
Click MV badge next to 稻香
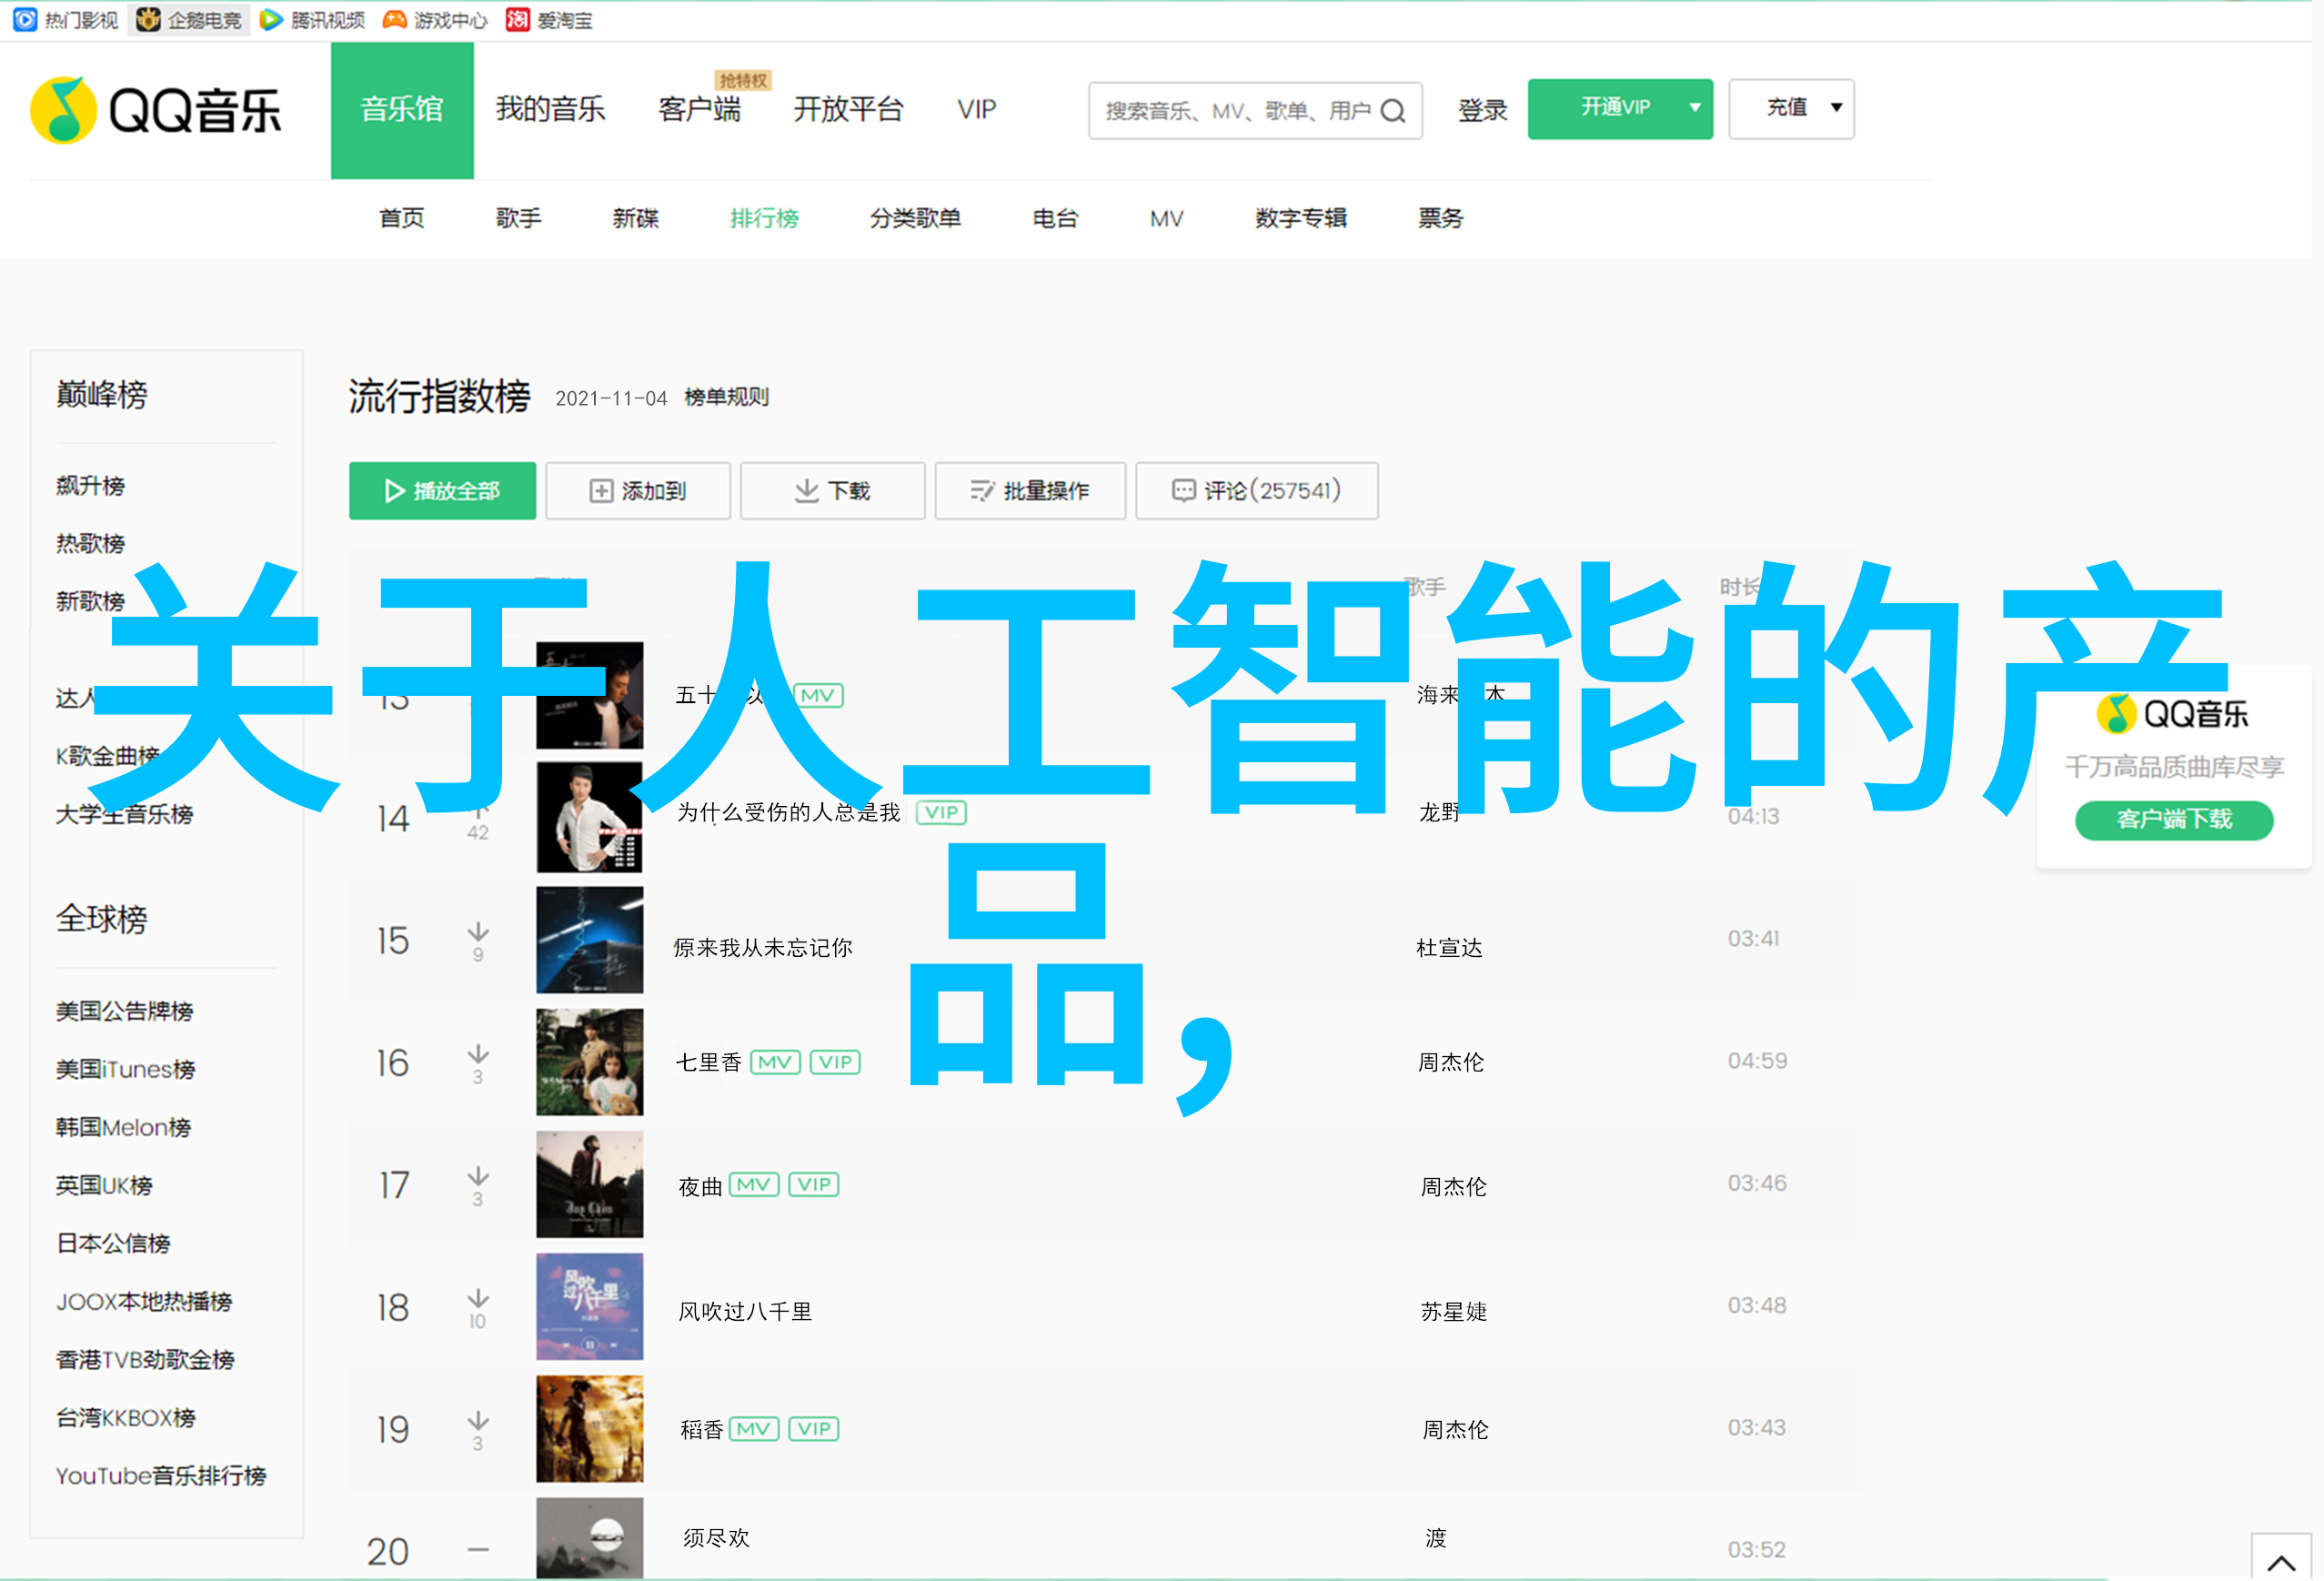pos(754,1429)
